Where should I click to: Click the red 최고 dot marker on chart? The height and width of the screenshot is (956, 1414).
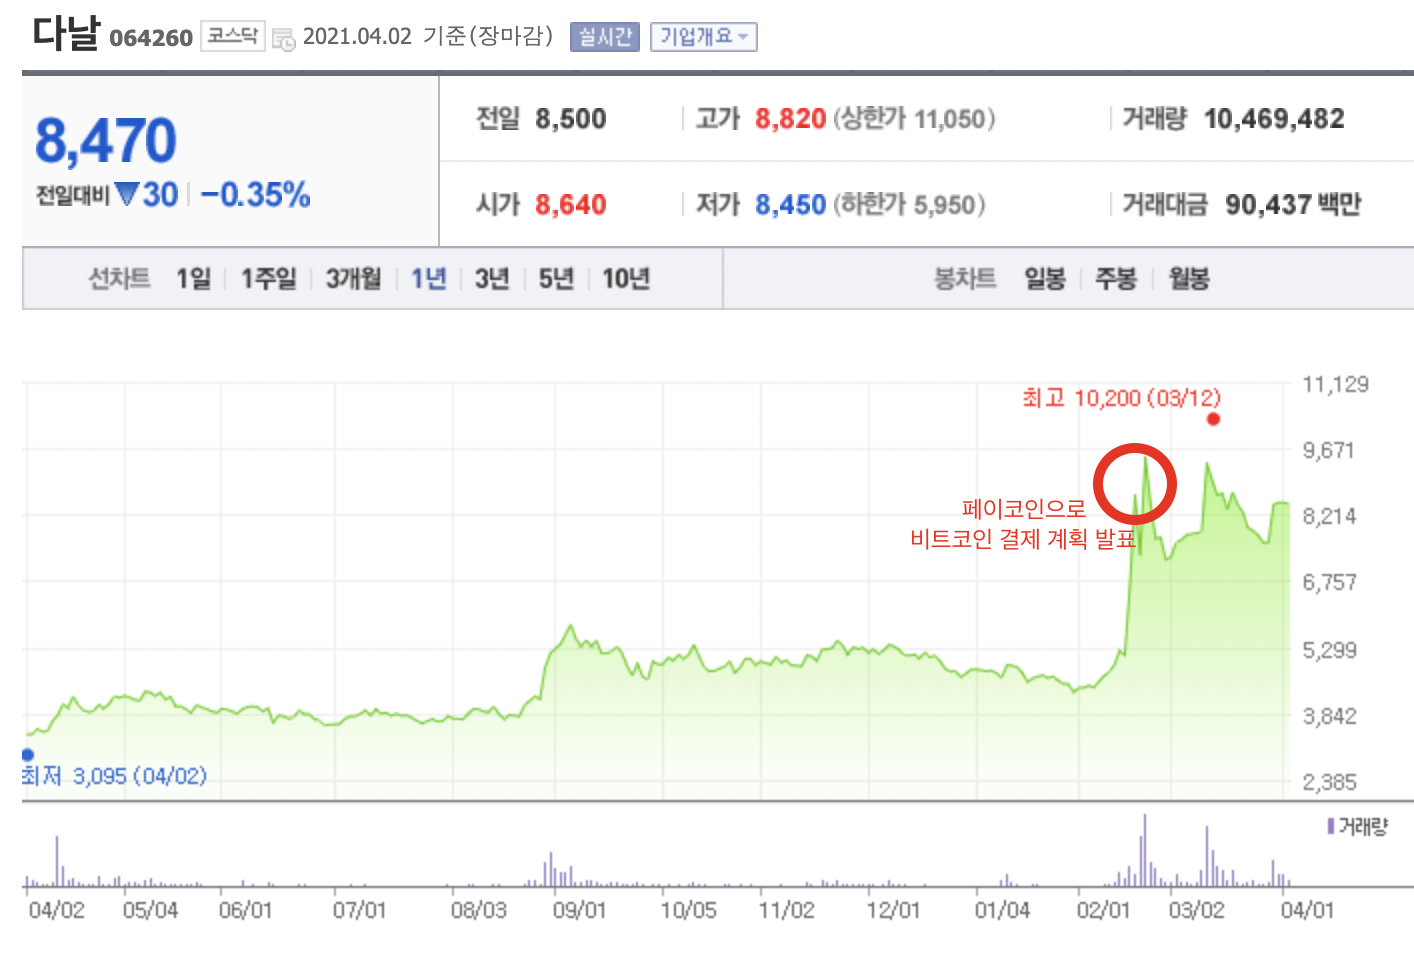point(1214,420)
